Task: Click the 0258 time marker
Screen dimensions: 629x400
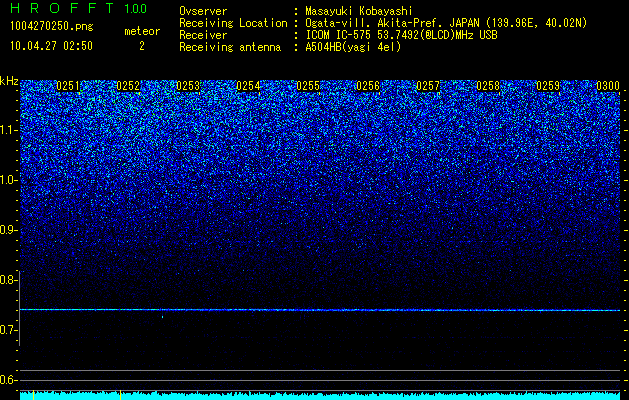Action: [x=488, y=86]
